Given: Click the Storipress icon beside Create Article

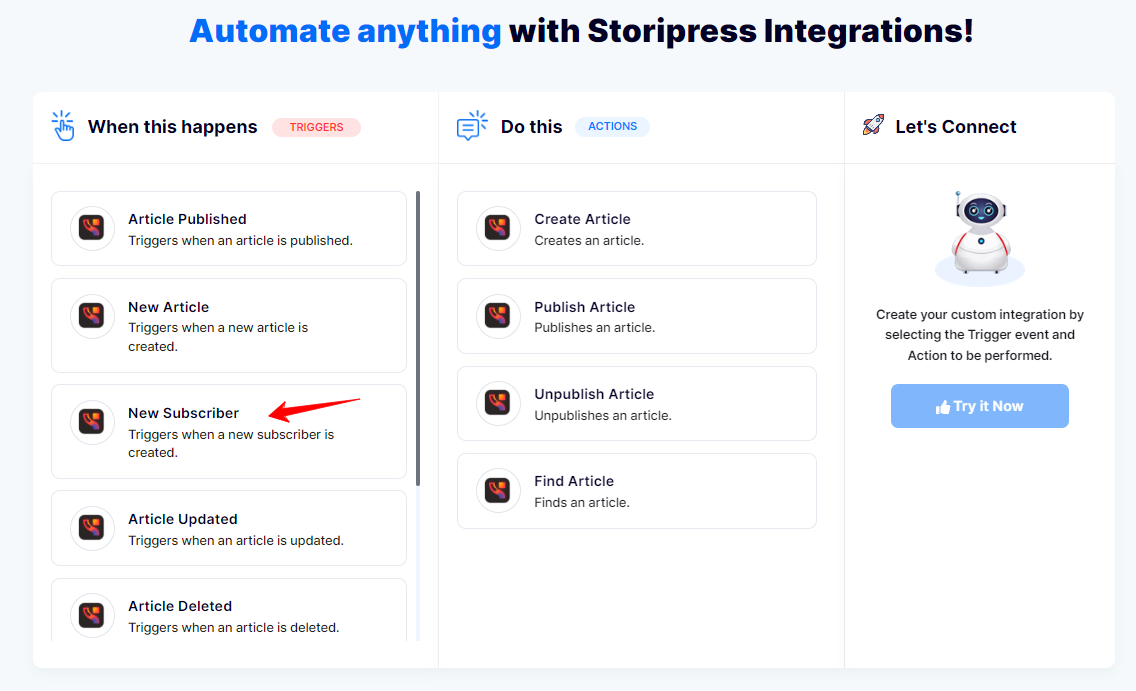Looking at the screenshot, I should coord(498,229).
